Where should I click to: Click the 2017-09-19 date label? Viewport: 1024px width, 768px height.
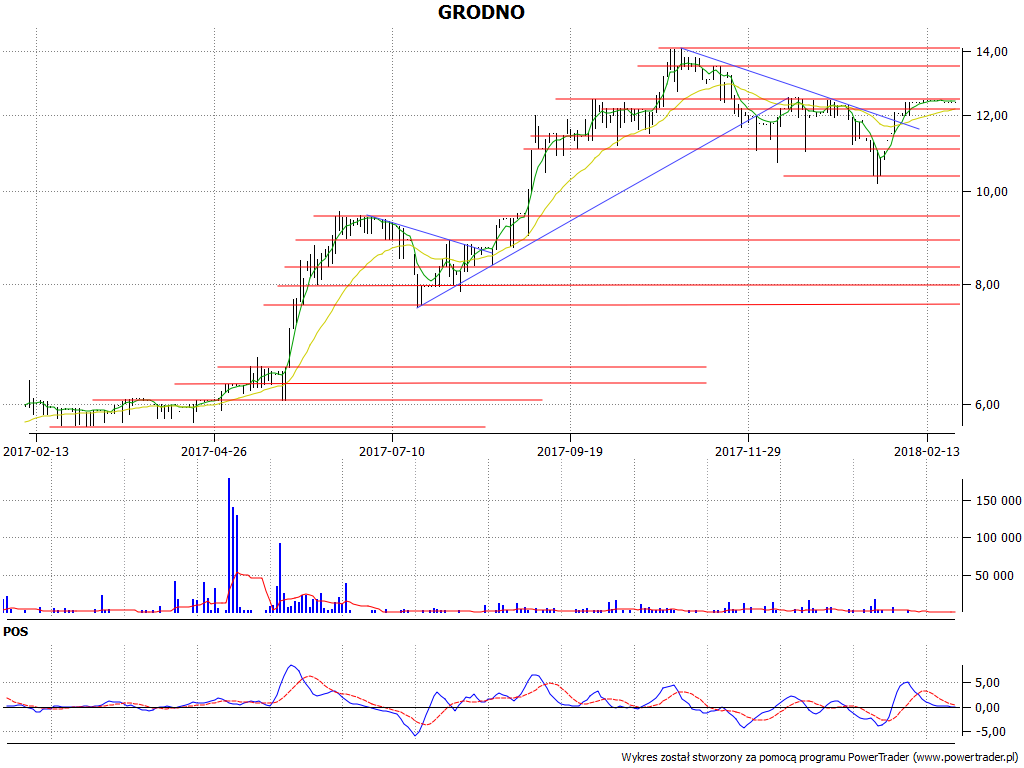pos(570,451)
